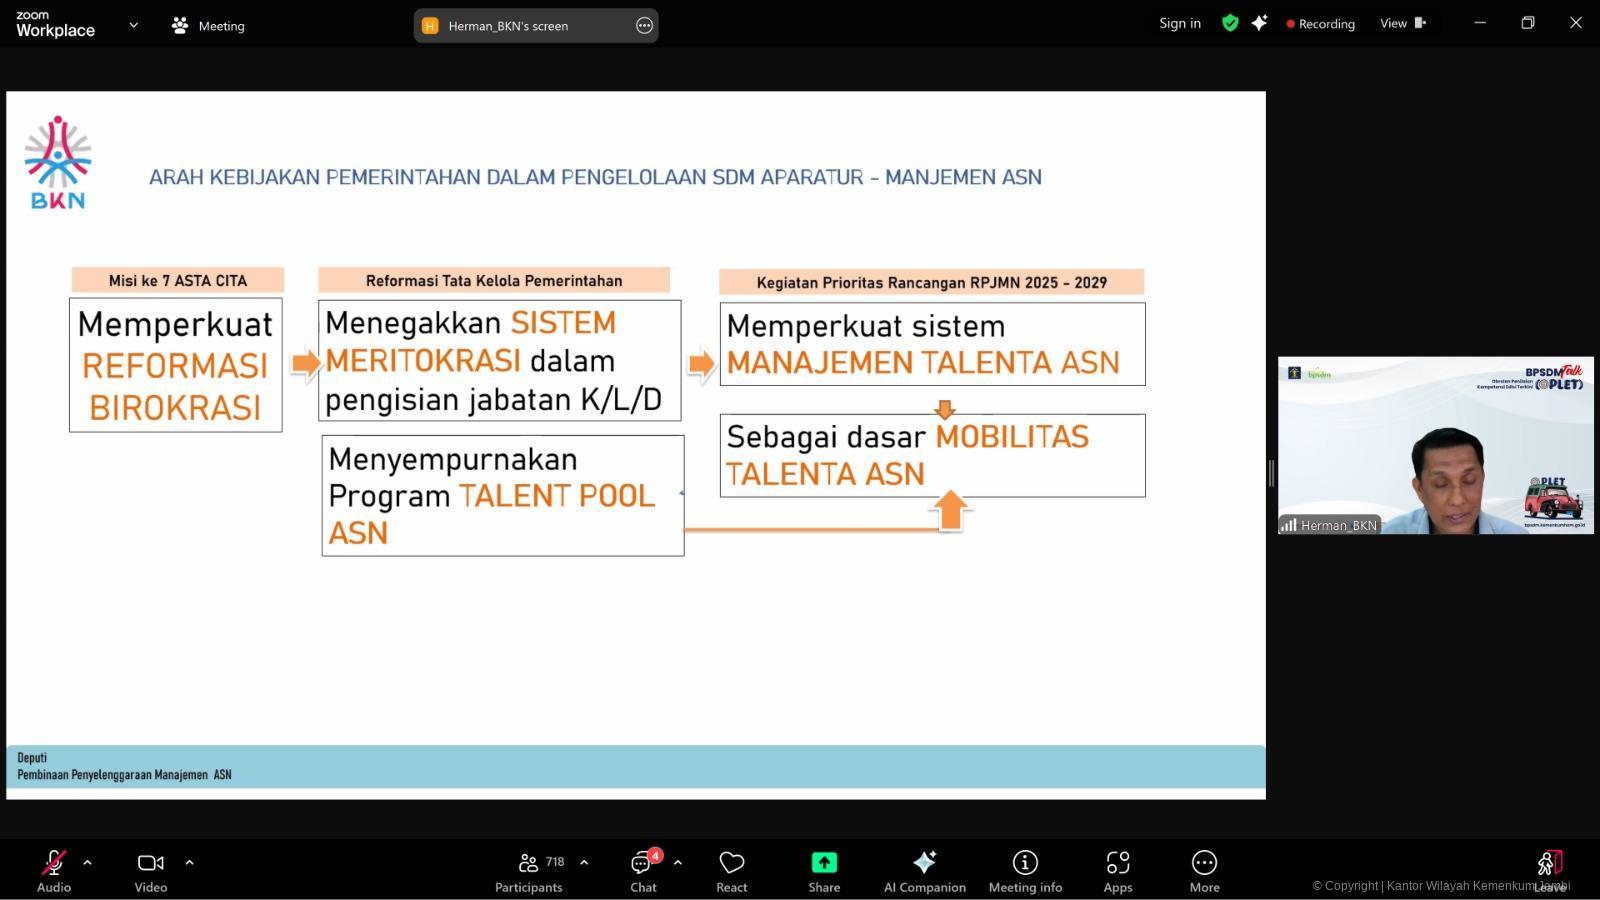Image resolution: width=1600 pixels, height=900 pixels.
Task: Open AI Companion
Action: coord(924,870)
